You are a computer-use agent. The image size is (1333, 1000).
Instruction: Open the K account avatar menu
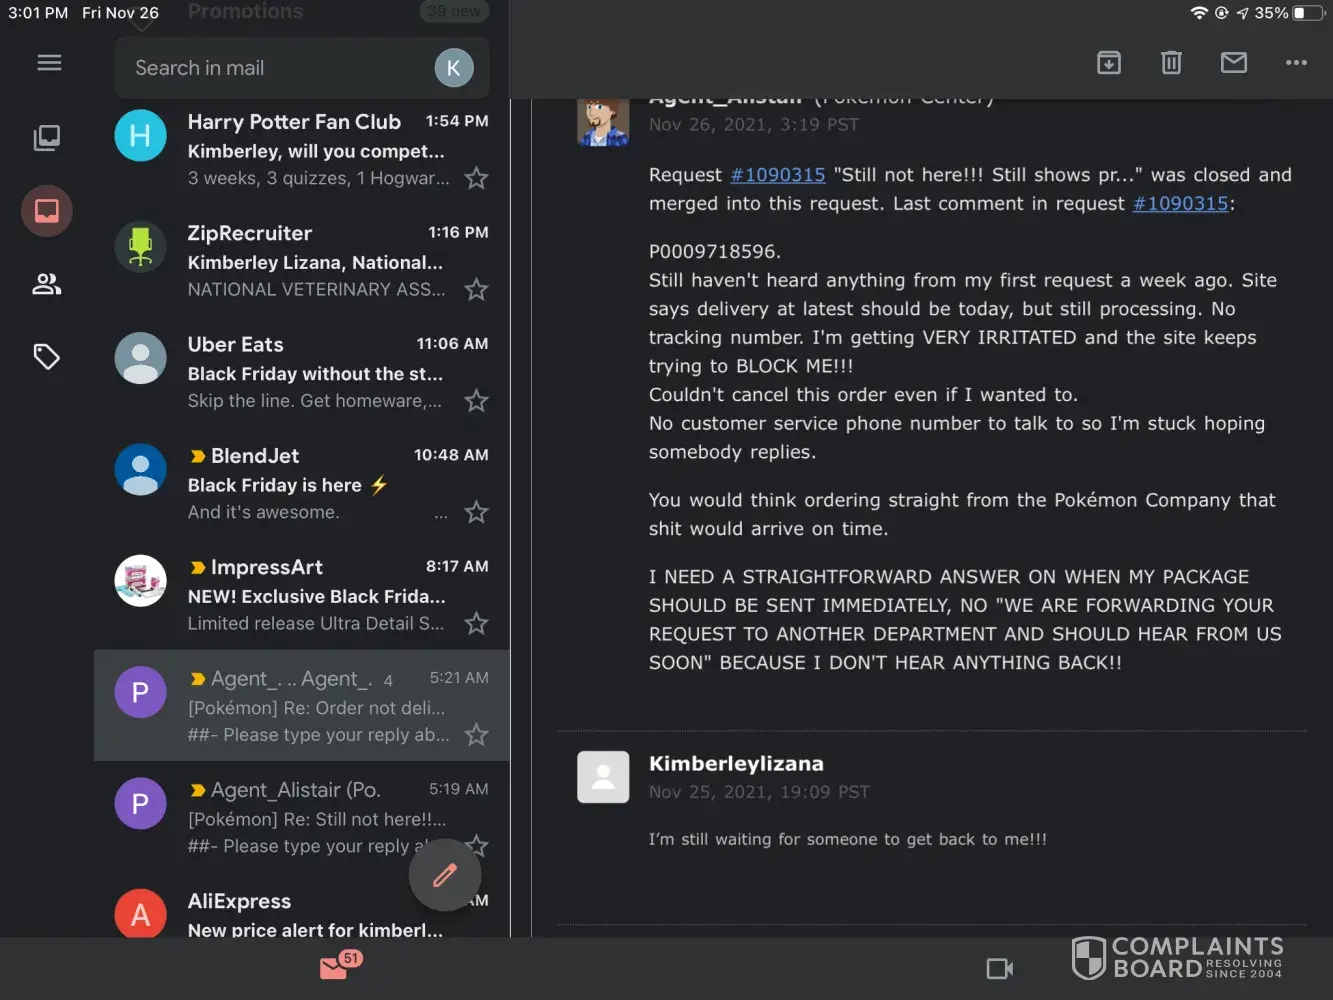coord(453,68)
